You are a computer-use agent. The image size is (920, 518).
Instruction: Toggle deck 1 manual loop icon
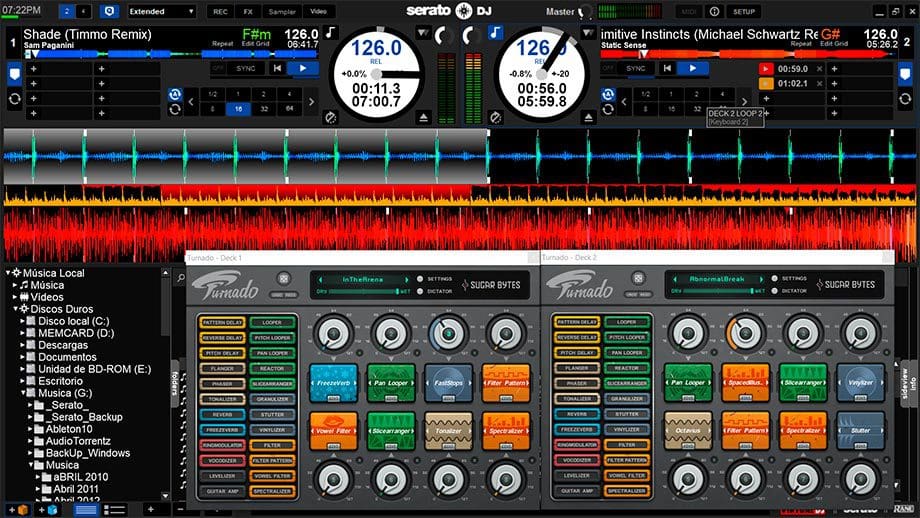coord(175,109)
